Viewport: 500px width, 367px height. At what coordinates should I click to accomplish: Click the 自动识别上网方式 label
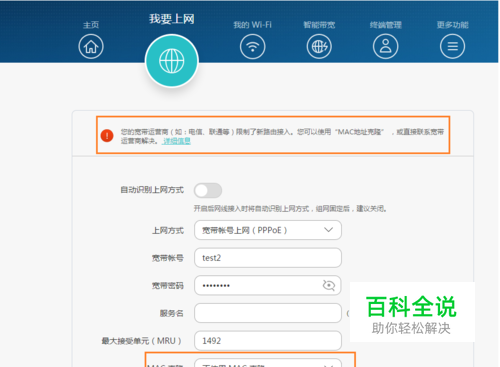pos(152,190)
